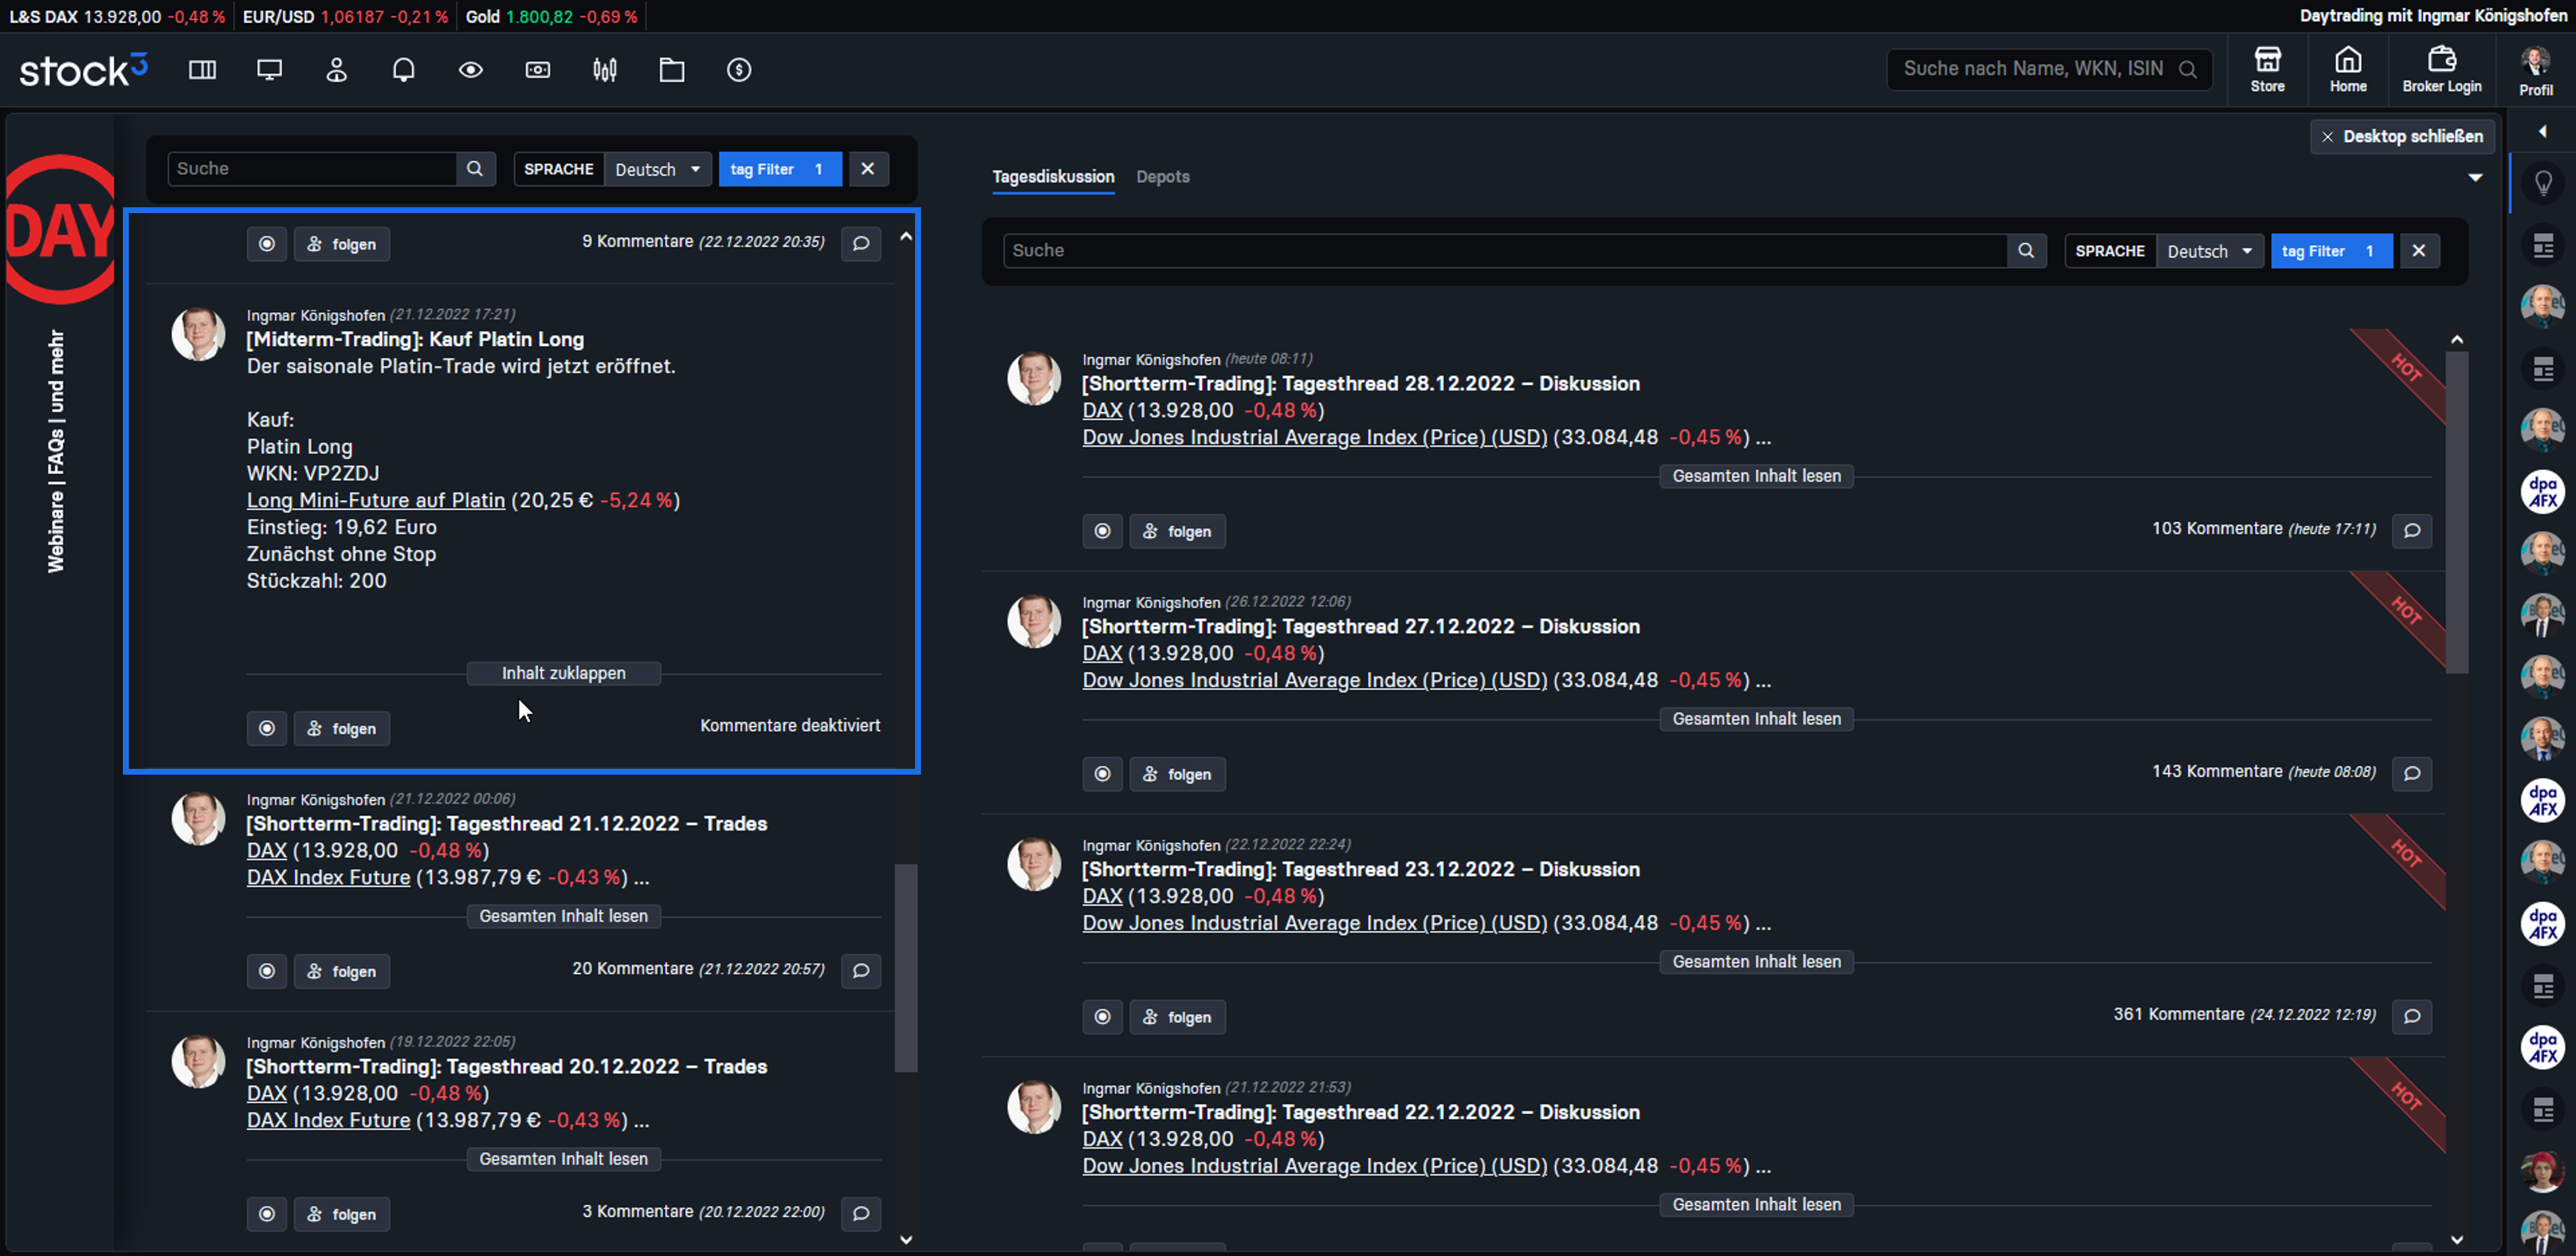
Task: Open Deutsch language dropdown in Tagesdiskussion panel
Action: 2209,251
